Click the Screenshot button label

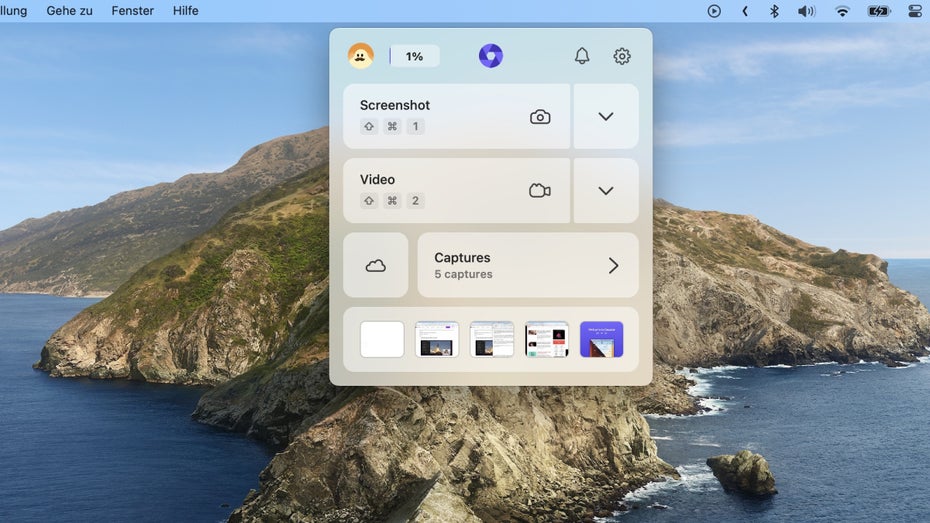[395, 105]
